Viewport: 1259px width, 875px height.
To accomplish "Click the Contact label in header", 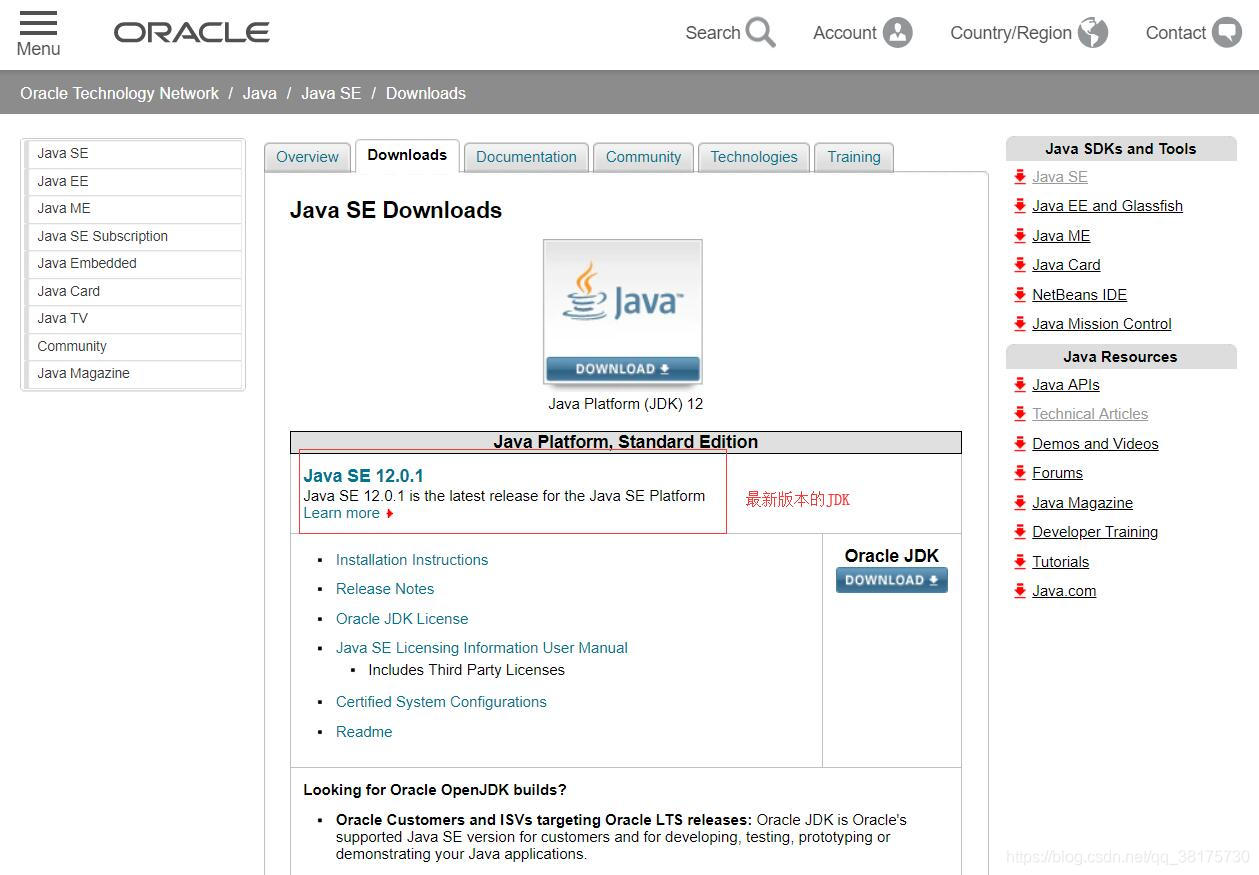I will point(1175,33).
